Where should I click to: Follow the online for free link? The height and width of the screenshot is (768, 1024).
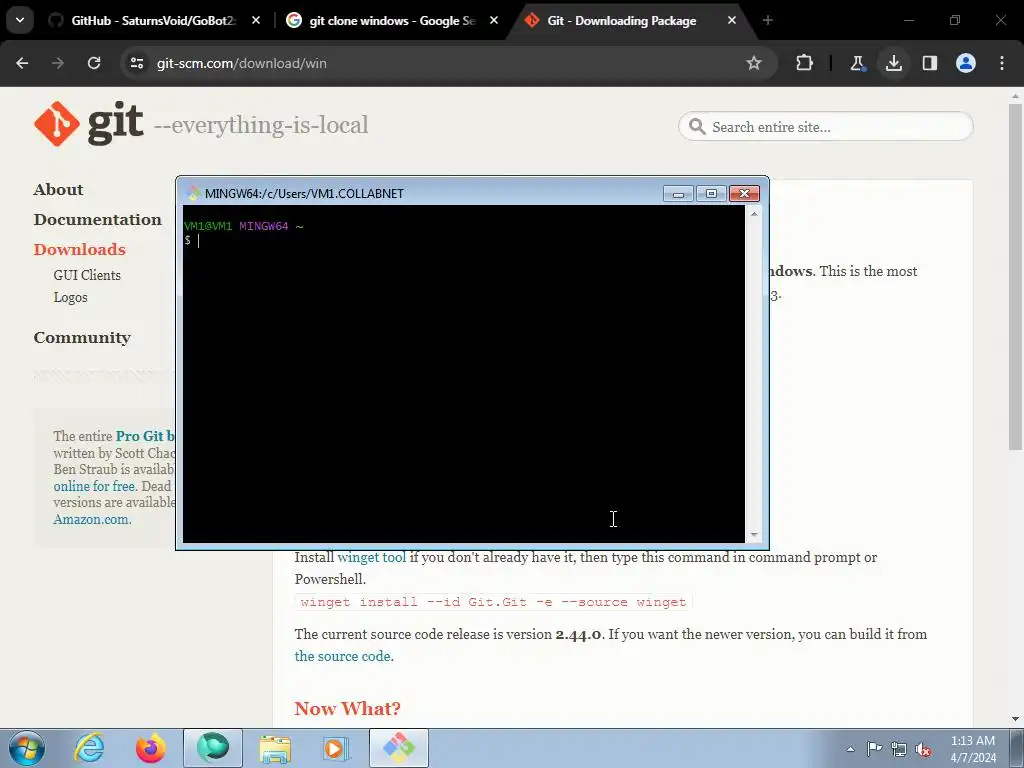[x=94, y=486]
